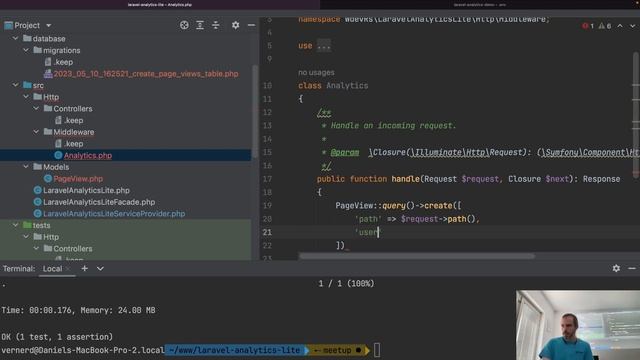640x360 pixels.
Task: Click the red error indicator in editor
Action: tap(588, 26)
